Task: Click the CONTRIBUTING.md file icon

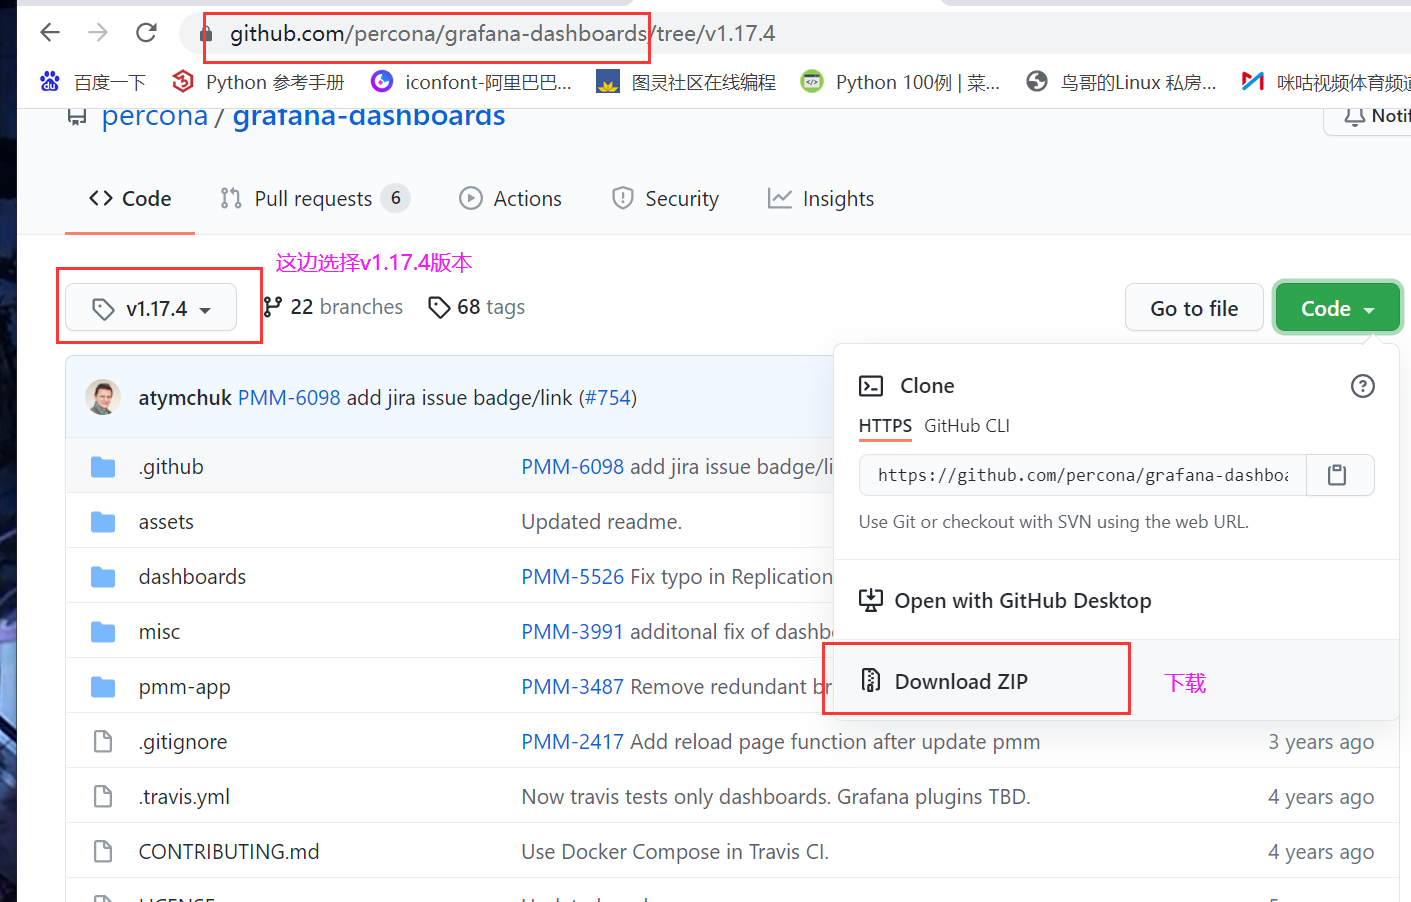Action: coord(103,852)
